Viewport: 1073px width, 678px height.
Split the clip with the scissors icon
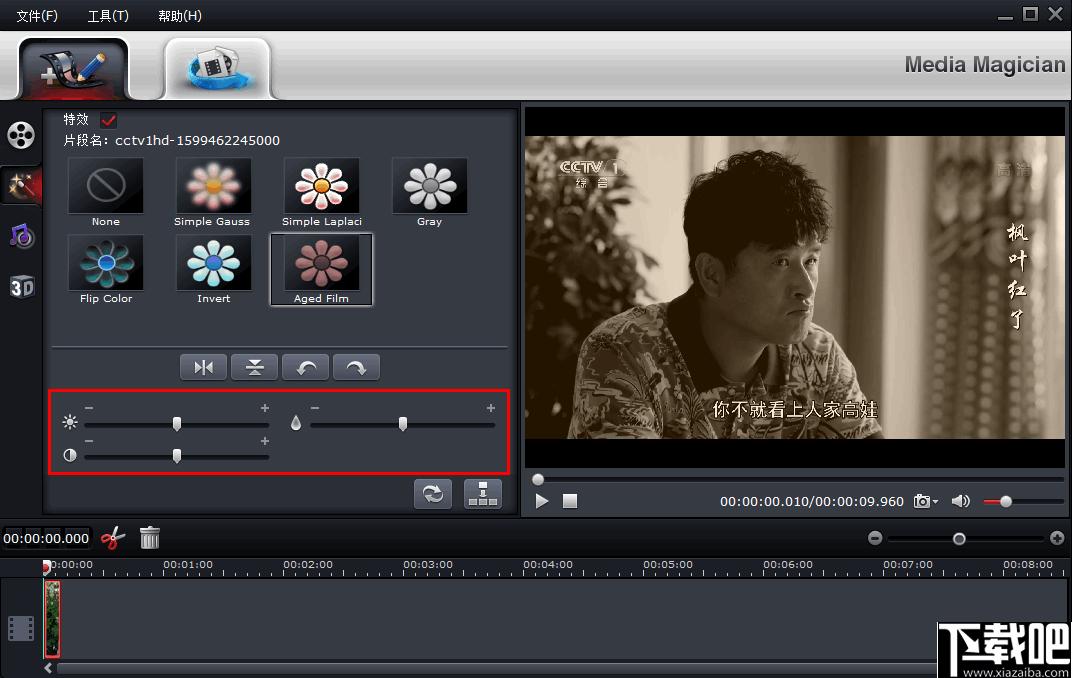113,538
